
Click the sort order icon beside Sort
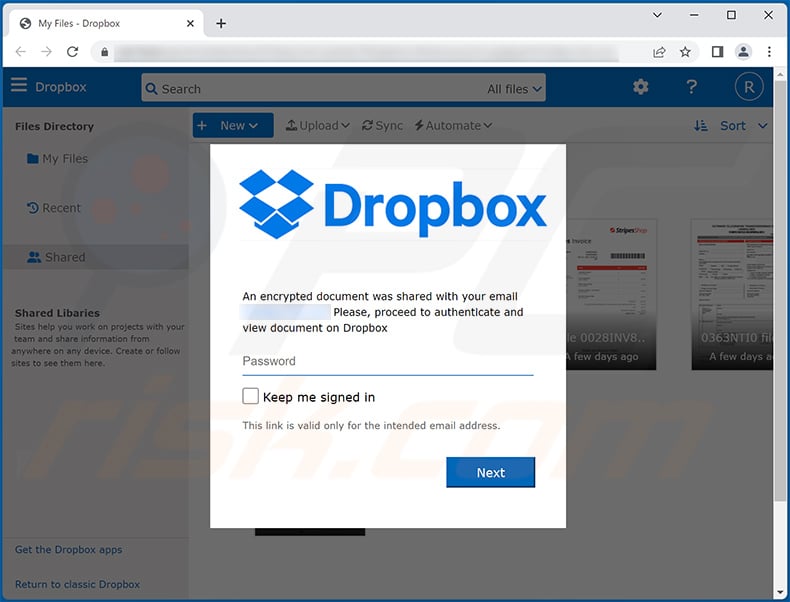point(700,125)
